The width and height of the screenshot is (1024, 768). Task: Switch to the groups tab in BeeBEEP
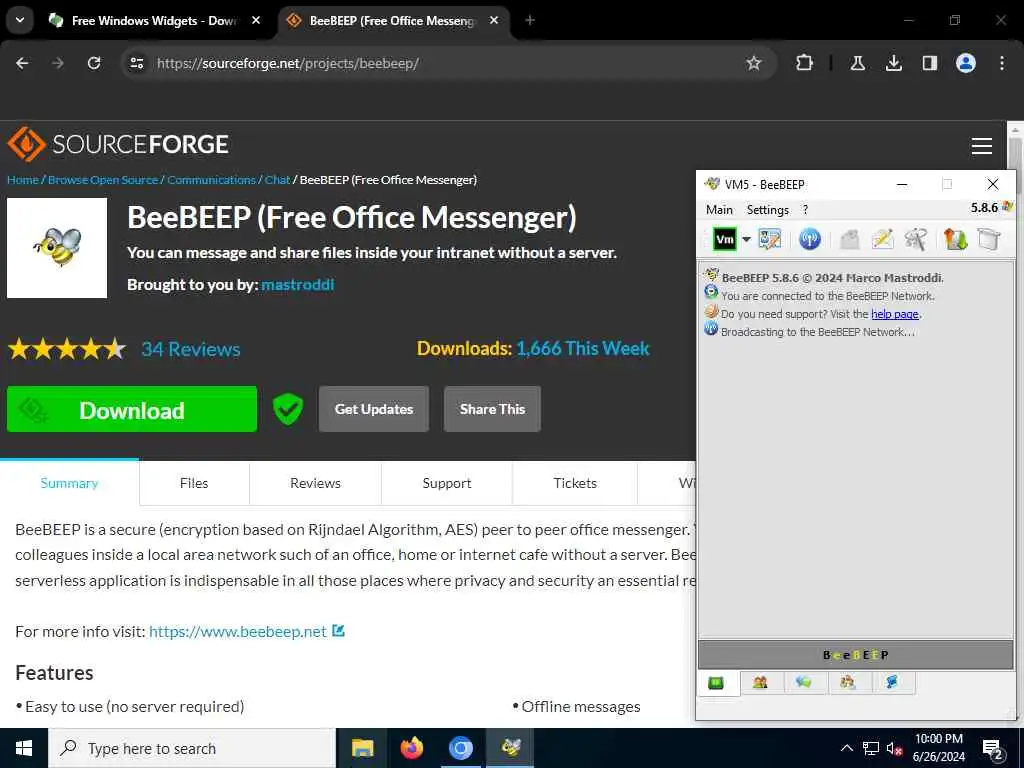848,682
